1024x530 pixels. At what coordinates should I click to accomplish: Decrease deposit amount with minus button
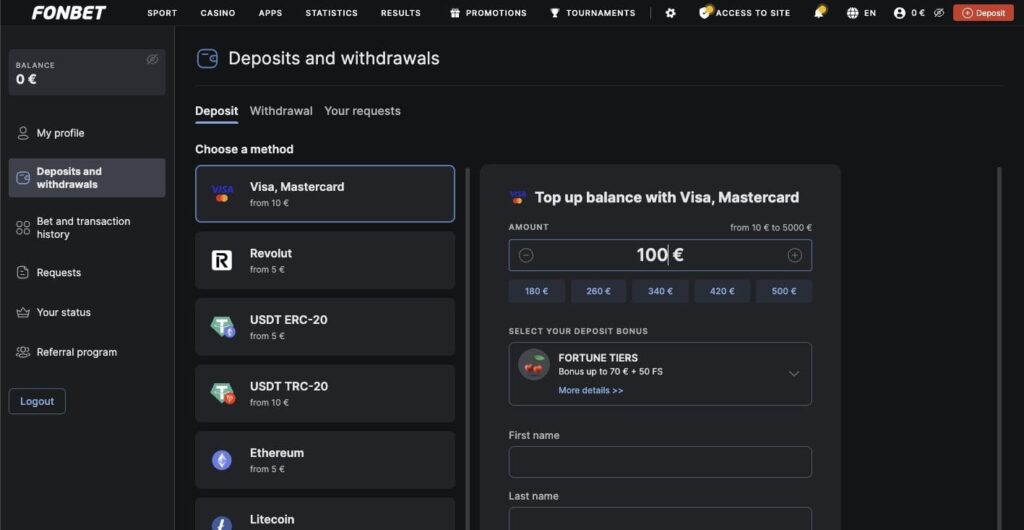pyautogui.click(x=526, y=255)
